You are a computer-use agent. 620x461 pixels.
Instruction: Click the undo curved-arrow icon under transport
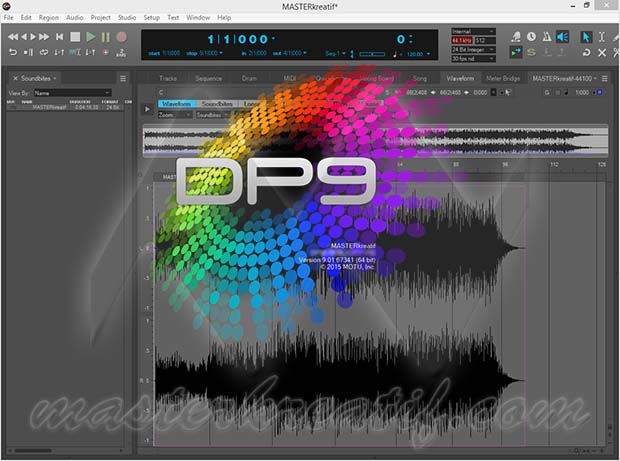[13, 52]
